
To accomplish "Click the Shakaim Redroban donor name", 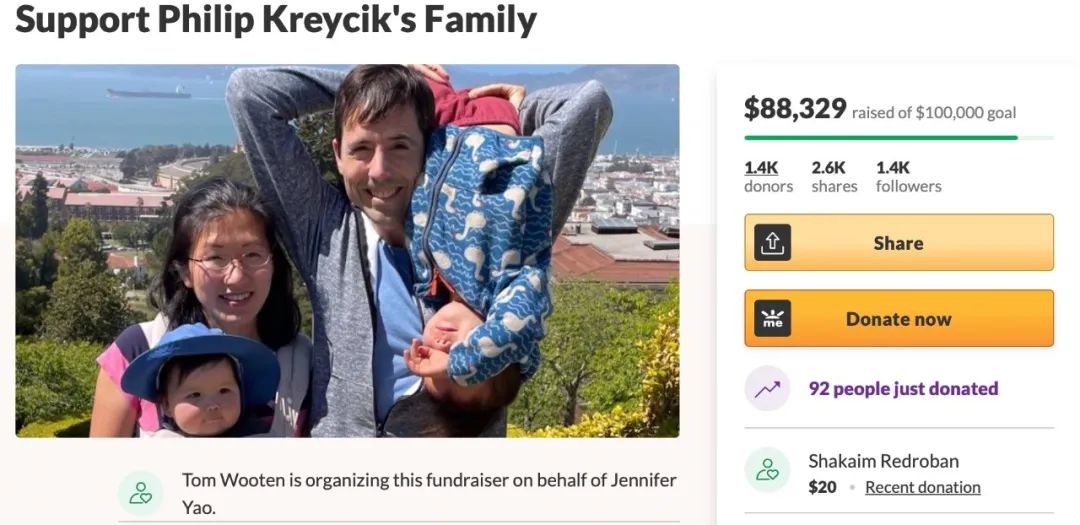I will pos(883,461).
